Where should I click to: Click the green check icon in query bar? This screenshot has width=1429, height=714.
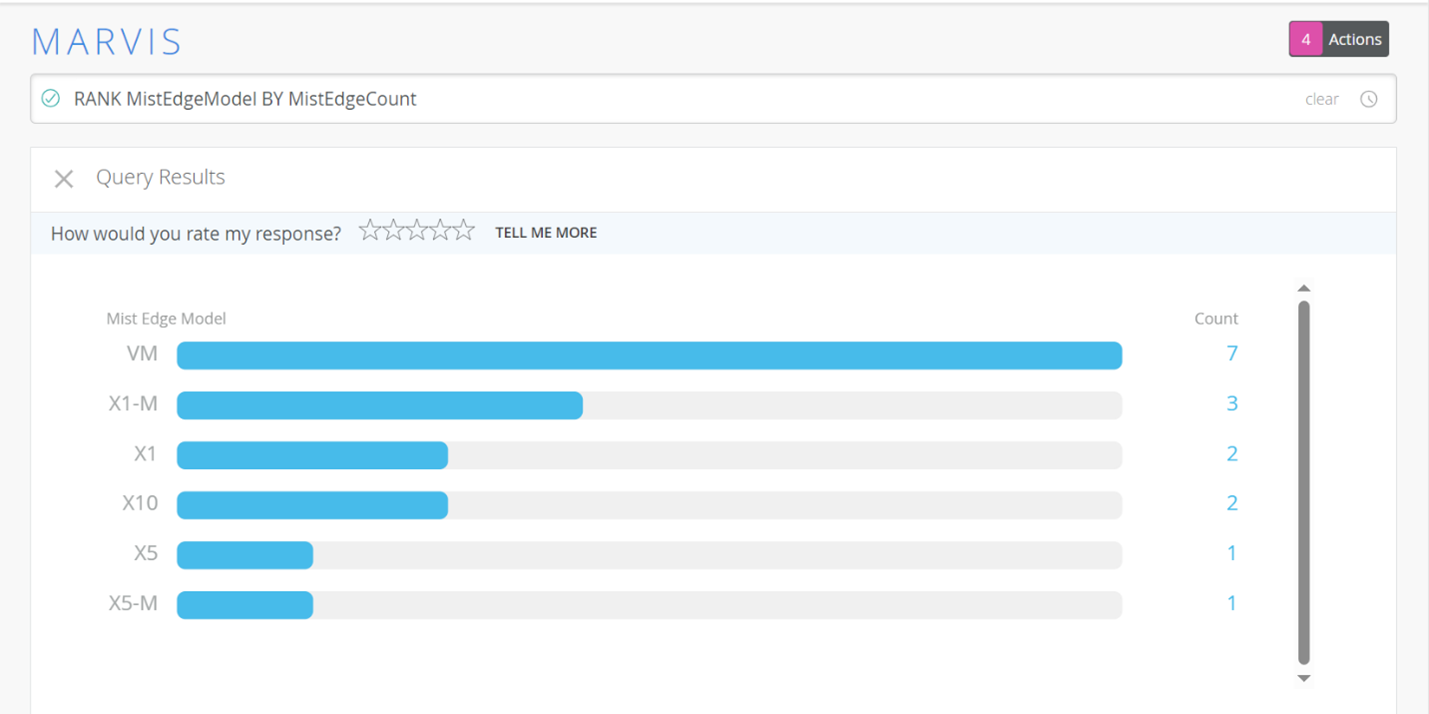point(50,99)
